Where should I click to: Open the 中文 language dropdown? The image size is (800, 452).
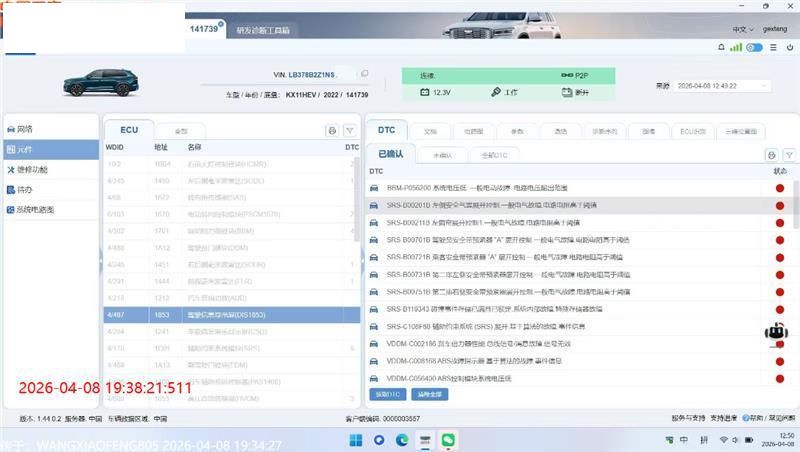[743, 30]
